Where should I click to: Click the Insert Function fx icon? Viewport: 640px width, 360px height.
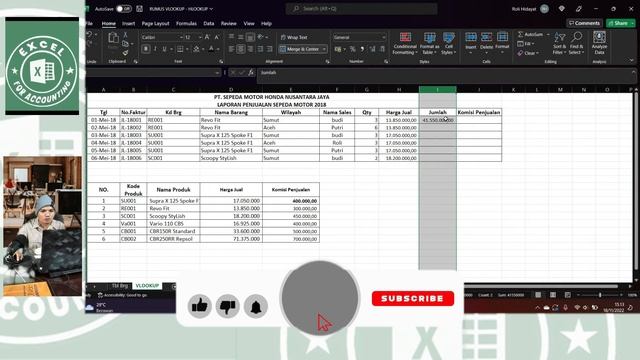point(251,73)
